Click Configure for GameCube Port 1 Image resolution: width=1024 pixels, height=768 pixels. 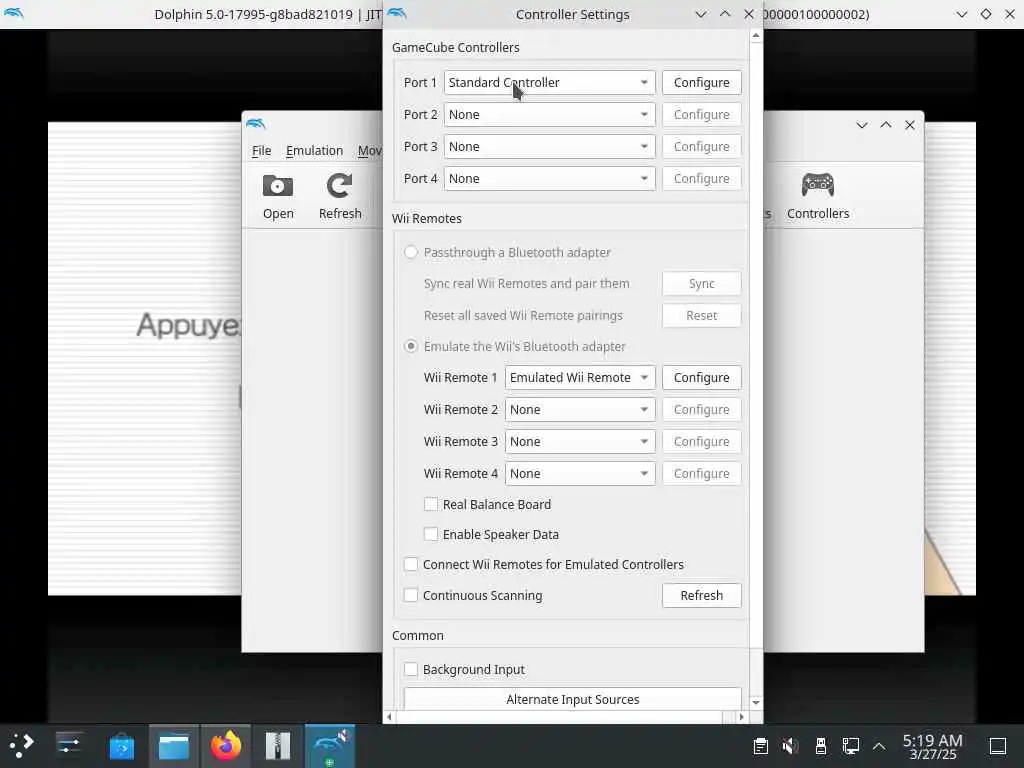pos(701,82)
